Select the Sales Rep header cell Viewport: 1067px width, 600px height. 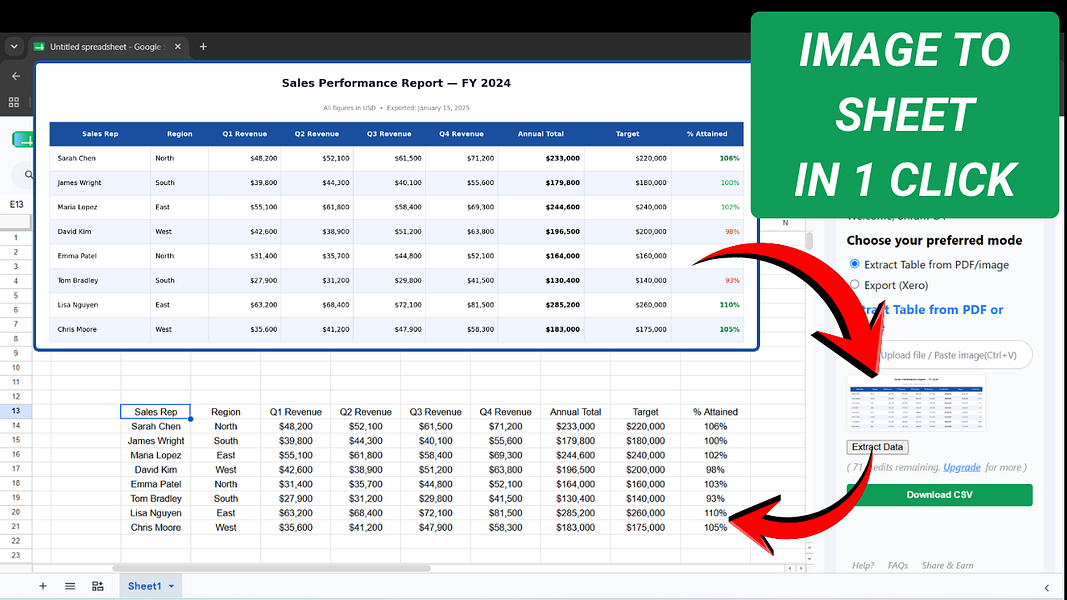pos(155,412)
